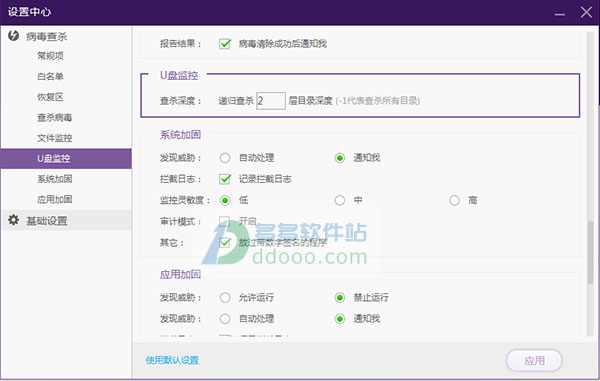The image size is (600, 381).
Task: Click the 递归查杀 depth input field
Action: tap(271, 101)
